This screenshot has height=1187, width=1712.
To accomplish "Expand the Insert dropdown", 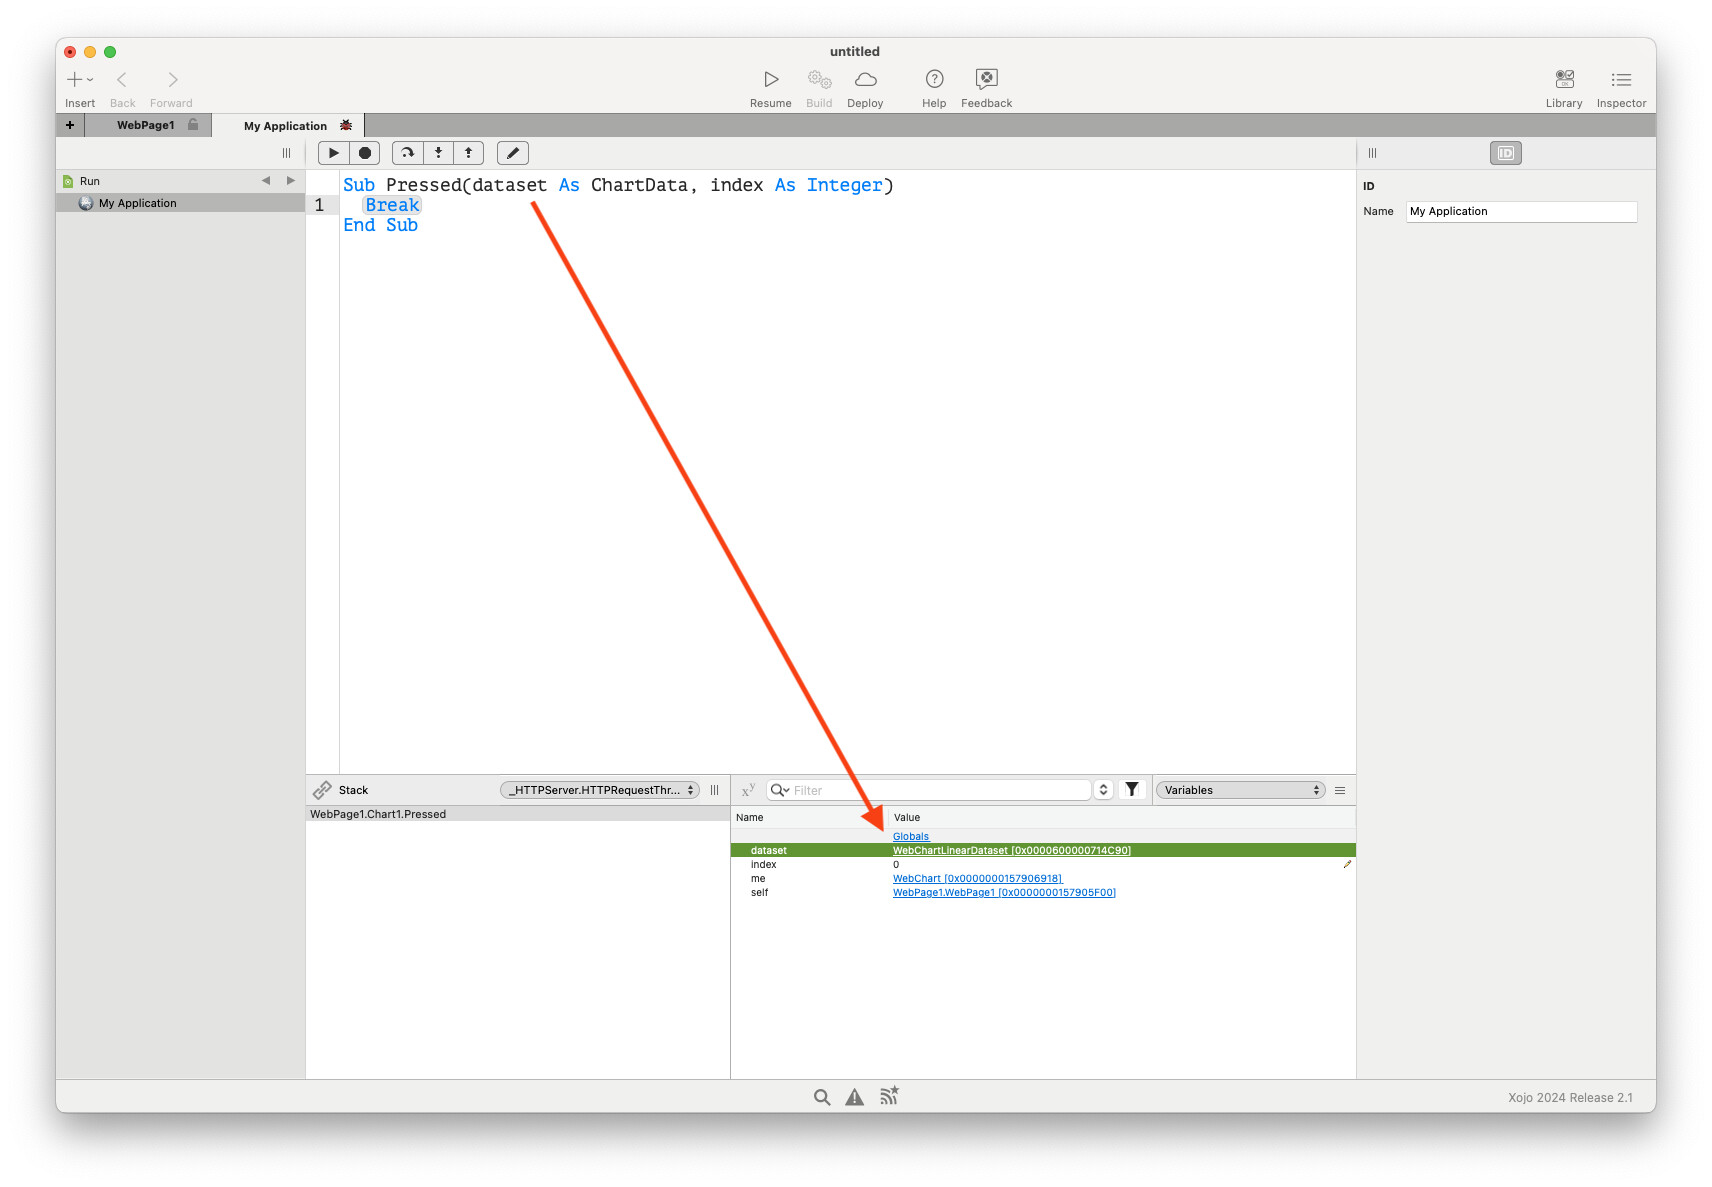I will [x=80, y=80].
